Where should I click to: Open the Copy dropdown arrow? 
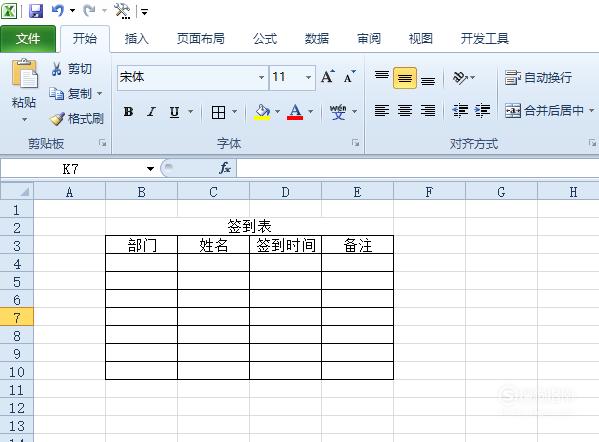point(100,93)
